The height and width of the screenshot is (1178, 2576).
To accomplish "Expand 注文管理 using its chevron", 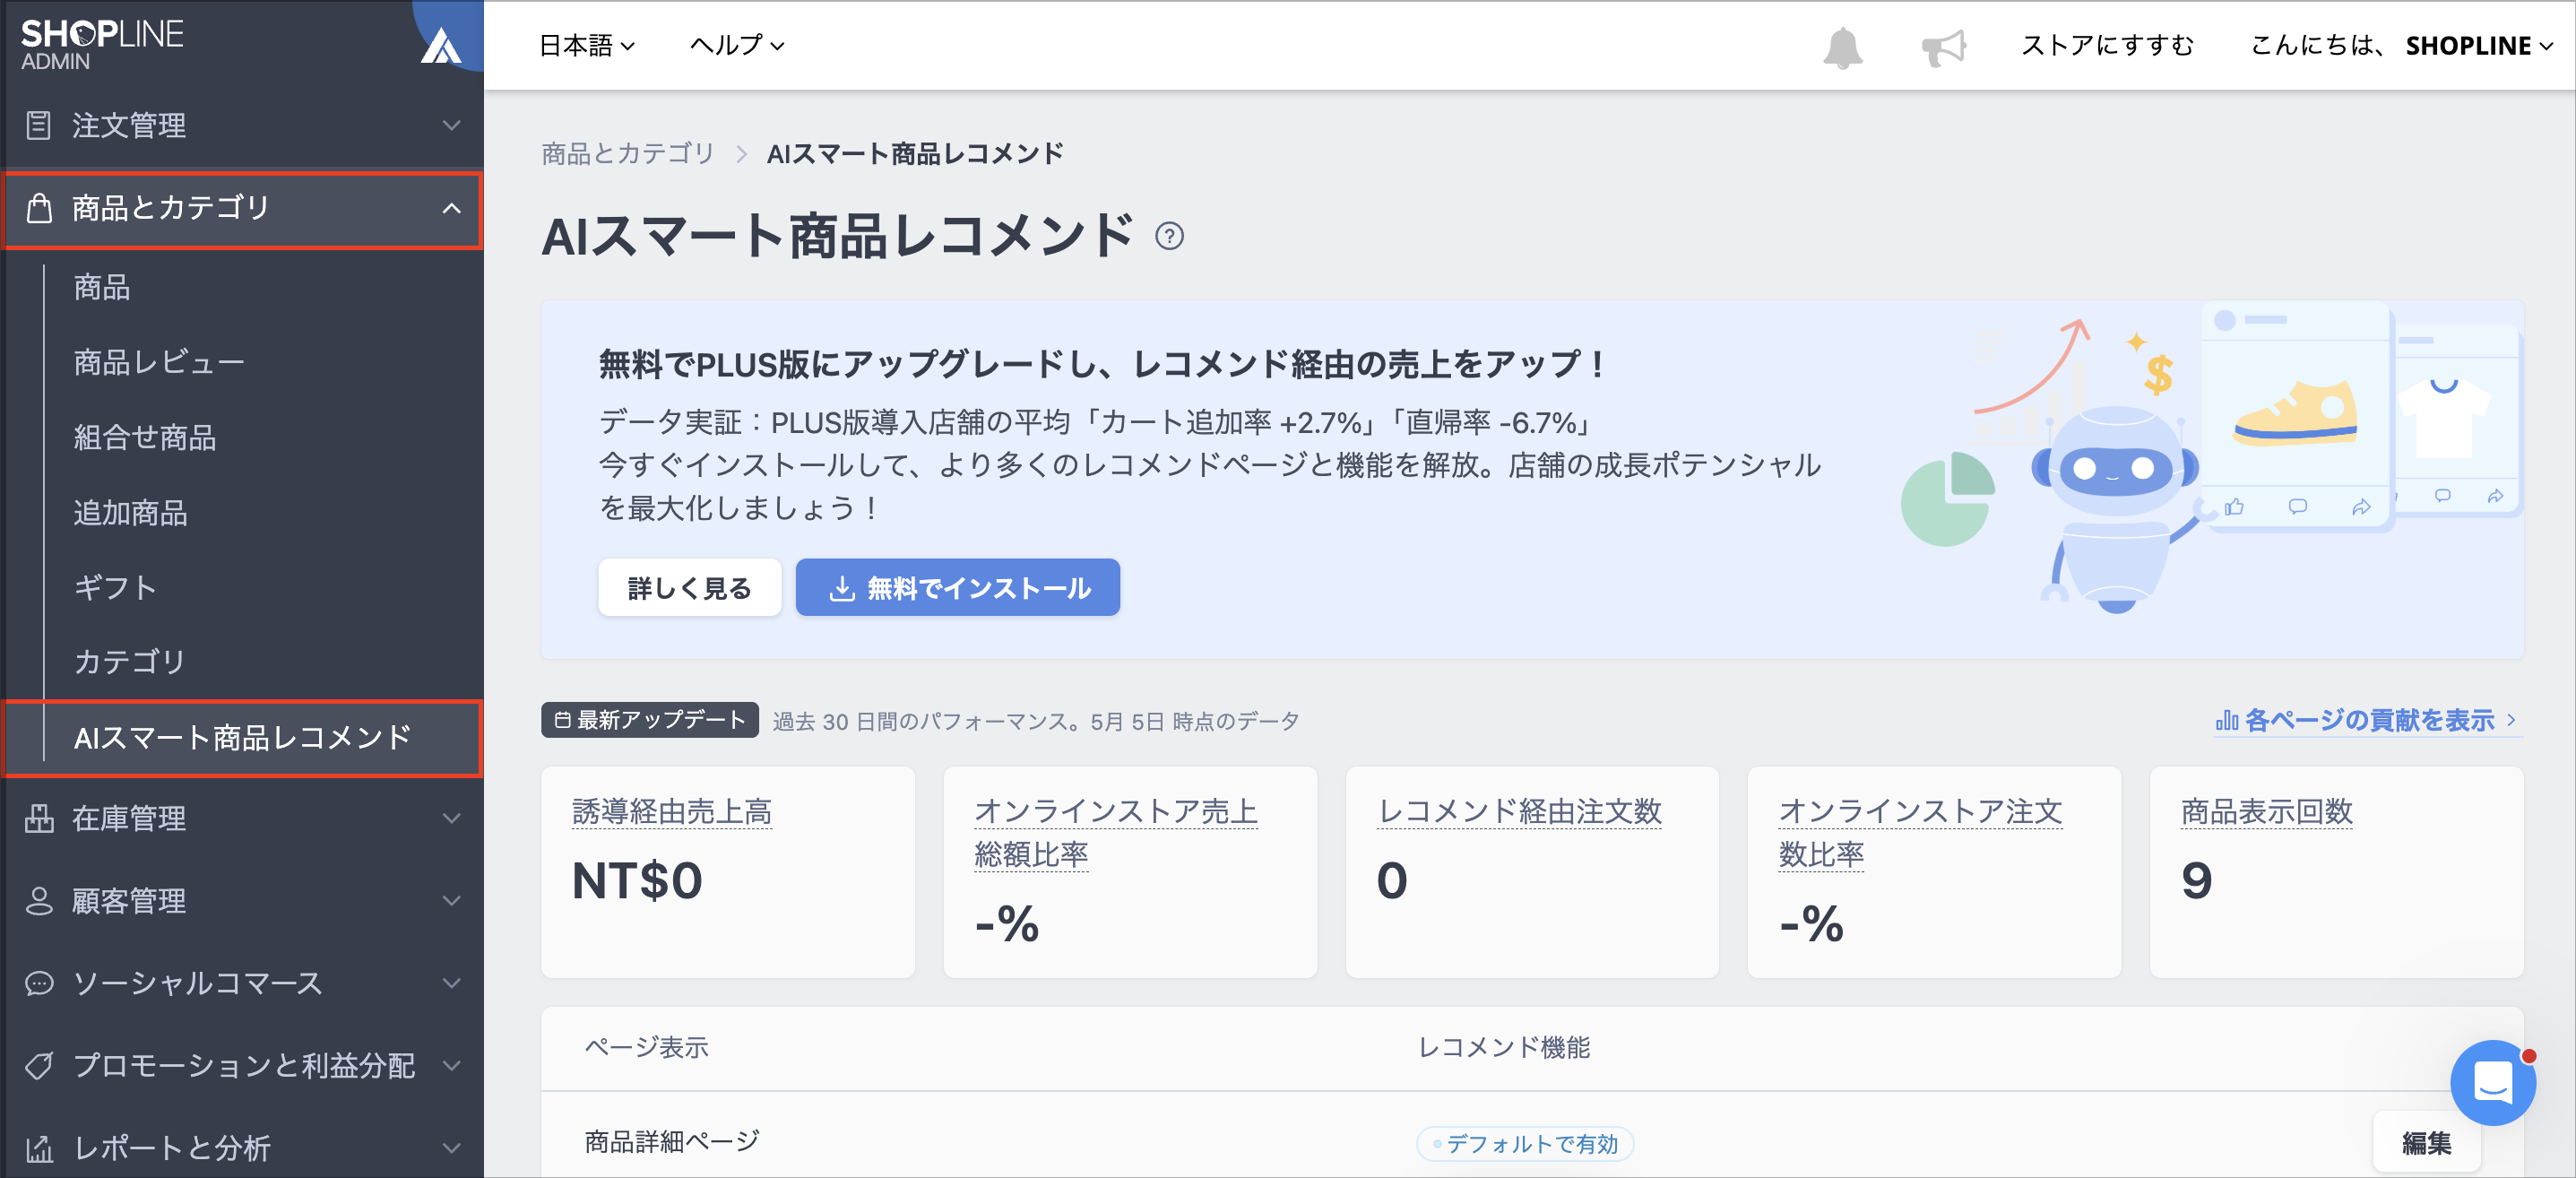I will (x=452, y=125).
